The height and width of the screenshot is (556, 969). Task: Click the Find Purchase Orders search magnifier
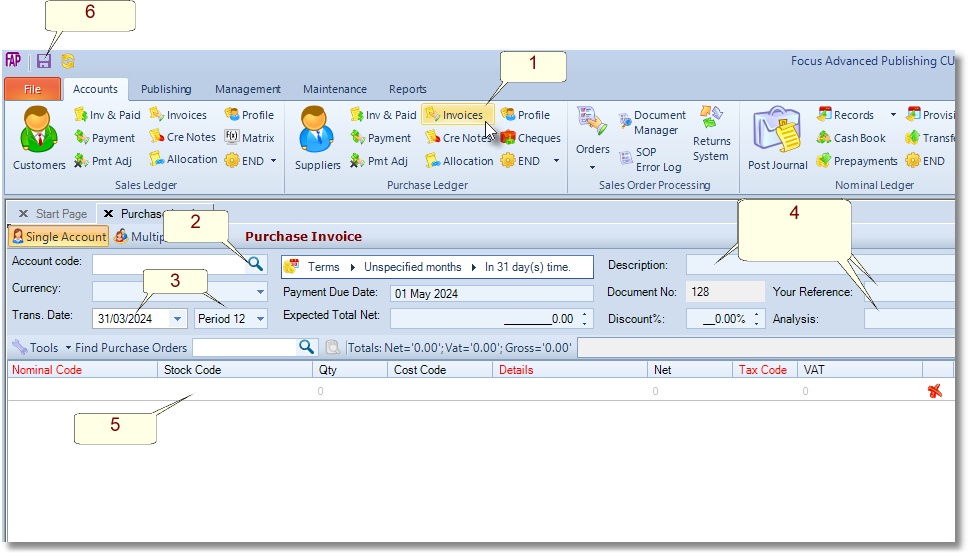click(x=307, y=347)
